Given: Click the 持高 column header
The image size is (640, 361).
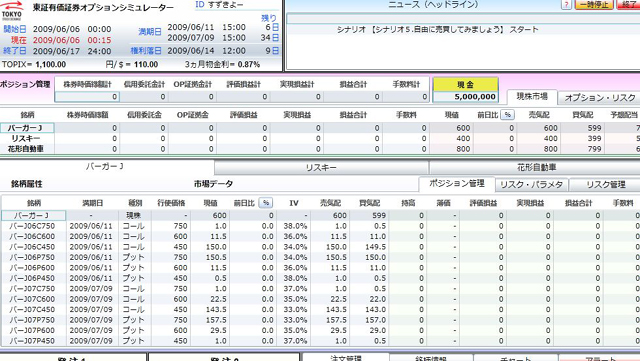Looking at the screenshot, I should click(408, 203).
